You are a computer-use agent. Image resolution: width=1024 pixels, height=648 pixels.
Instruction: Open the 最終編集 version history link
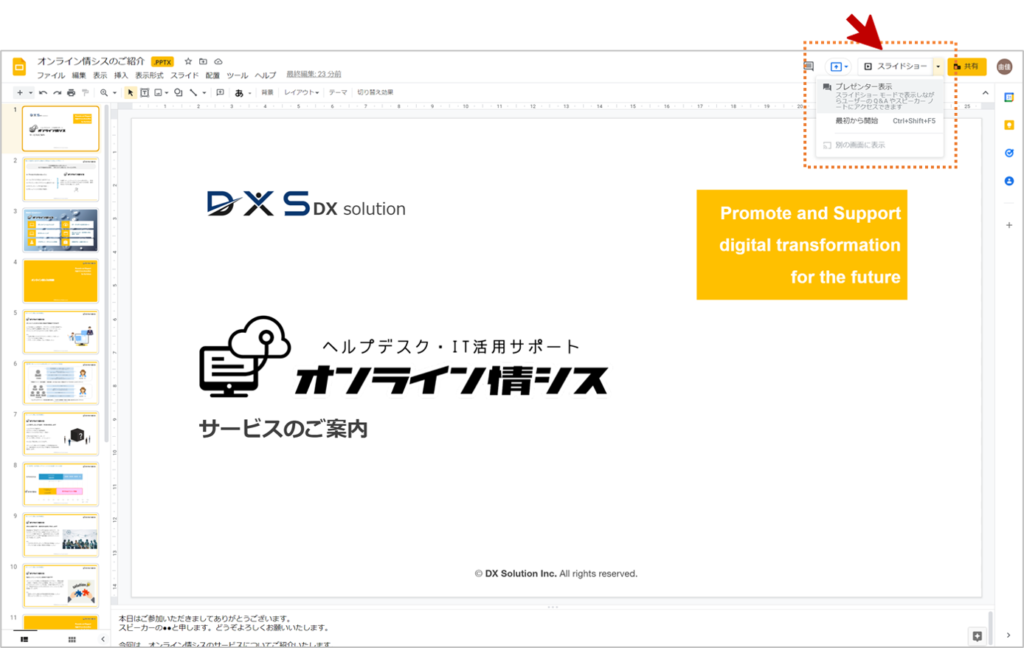tap(313, 74)
